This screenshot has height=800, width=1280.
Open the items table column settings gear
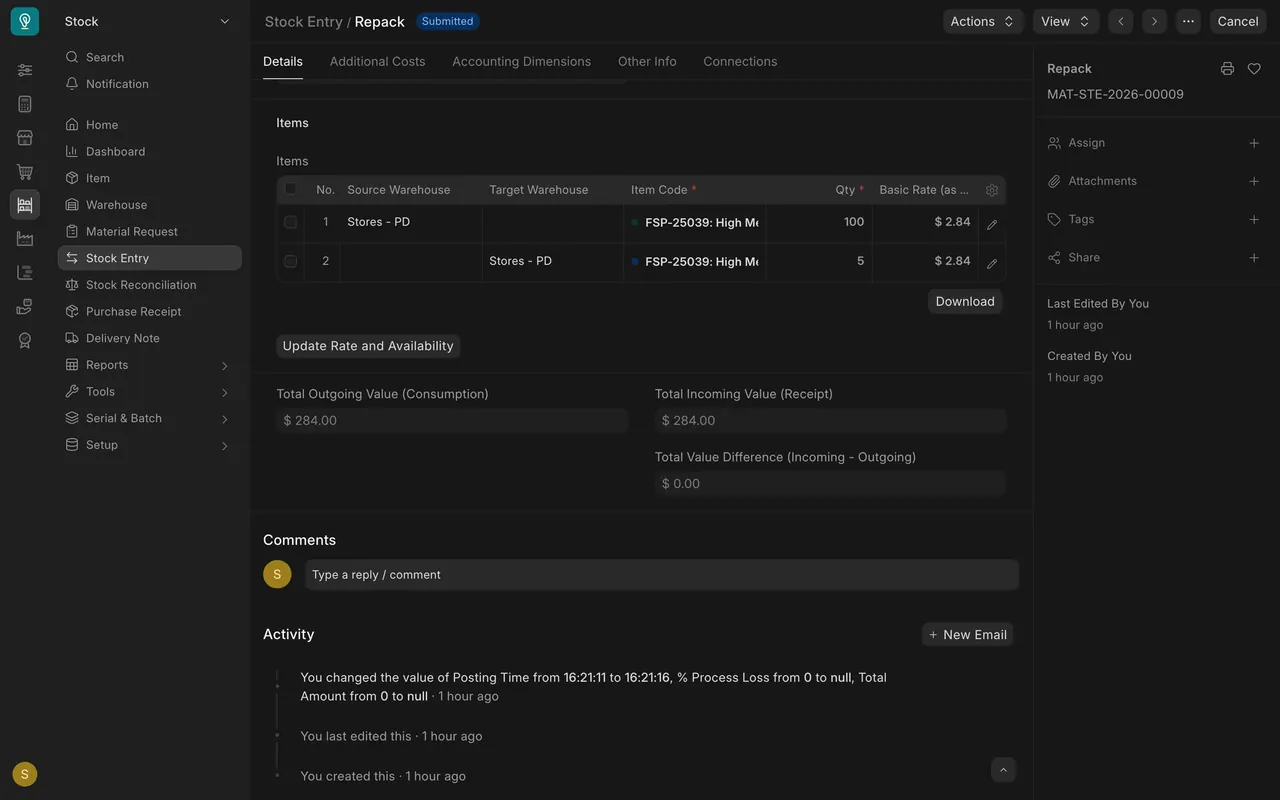(x=992, y=190)
